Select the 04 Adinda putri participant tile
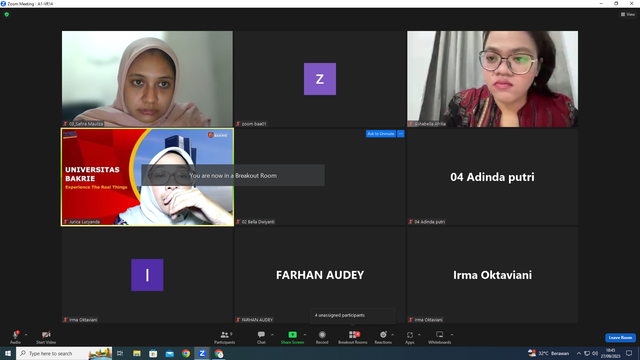 [492, 177]
